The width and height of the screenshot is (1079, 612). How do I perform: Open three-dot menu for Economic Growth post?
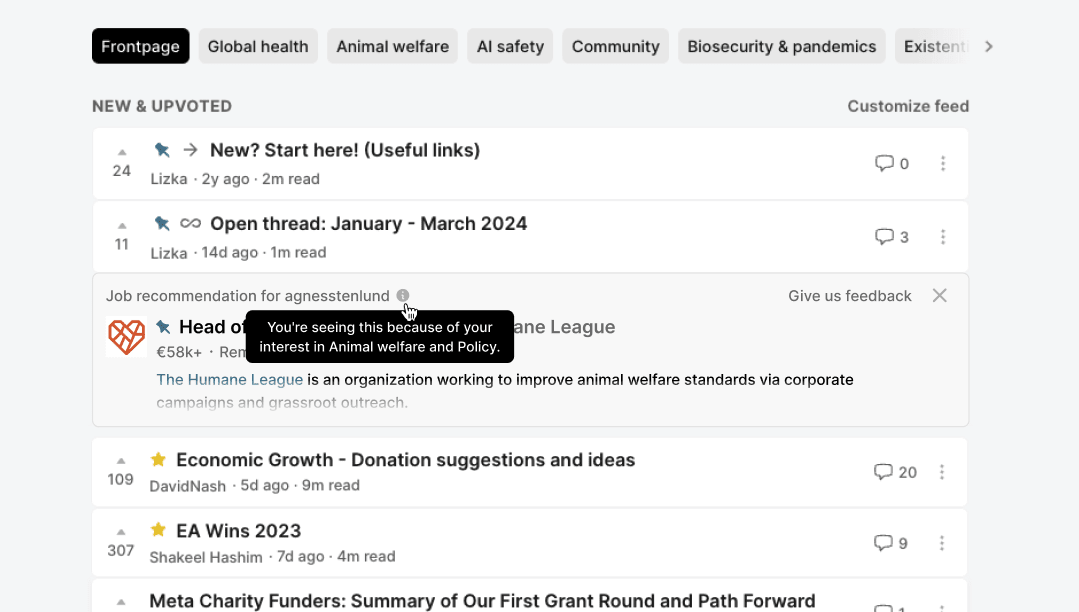[942, 472]
